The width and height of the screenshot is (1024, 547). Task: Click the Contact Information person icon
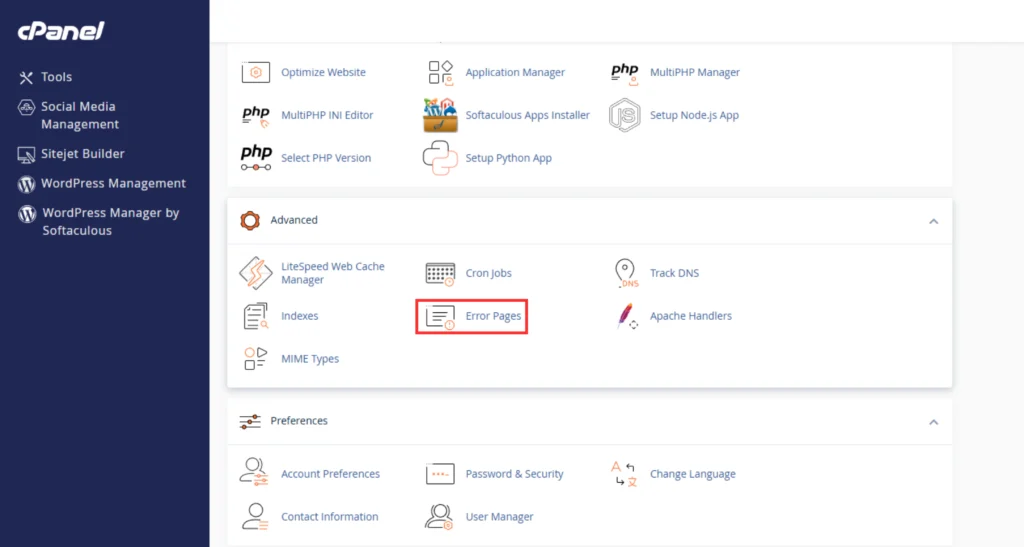pyautogui.click(x=255, y=516)
